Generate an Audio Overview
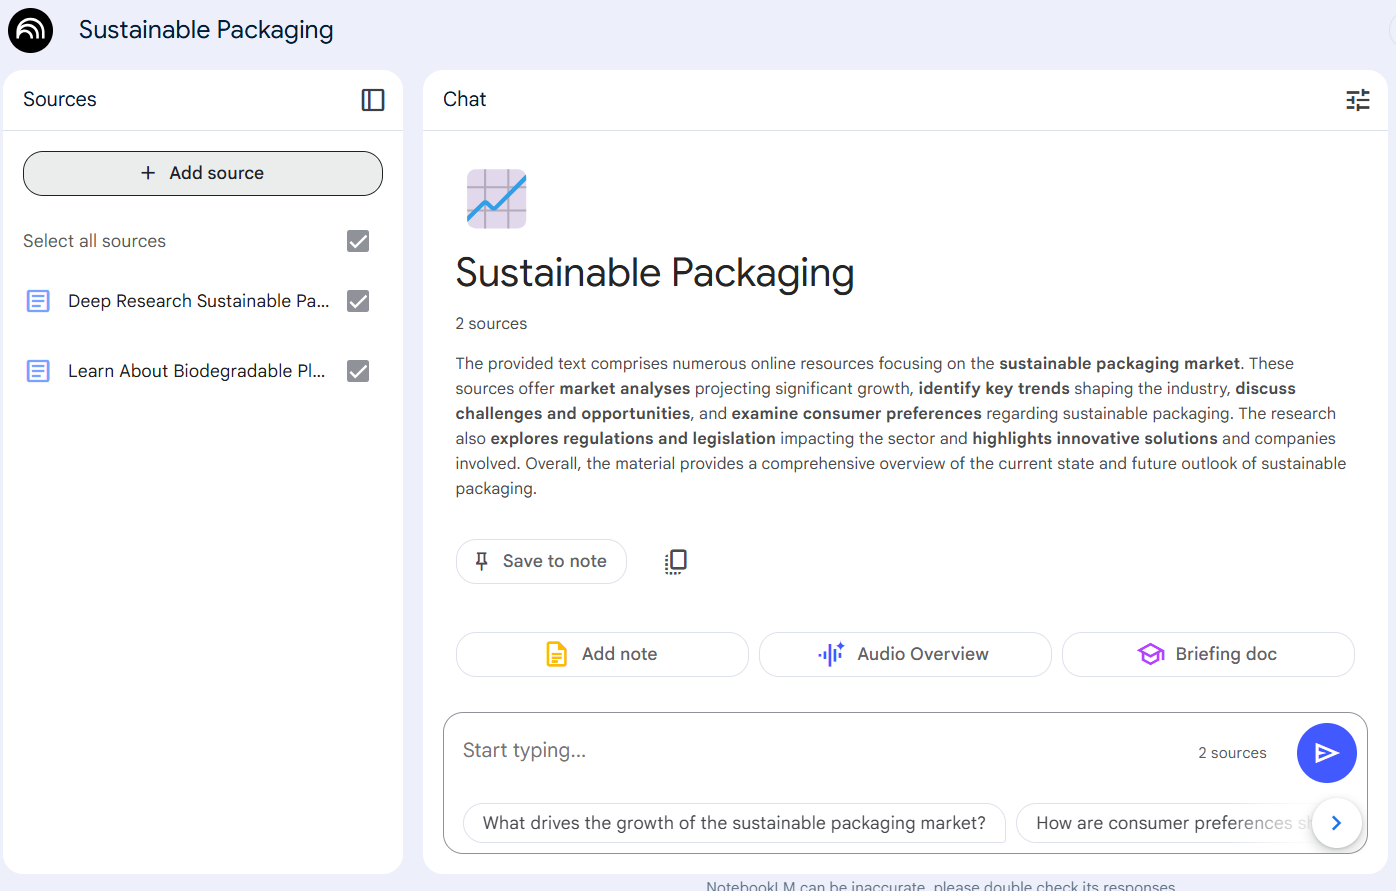This screenshot has height=891, width=1396. 905,654
